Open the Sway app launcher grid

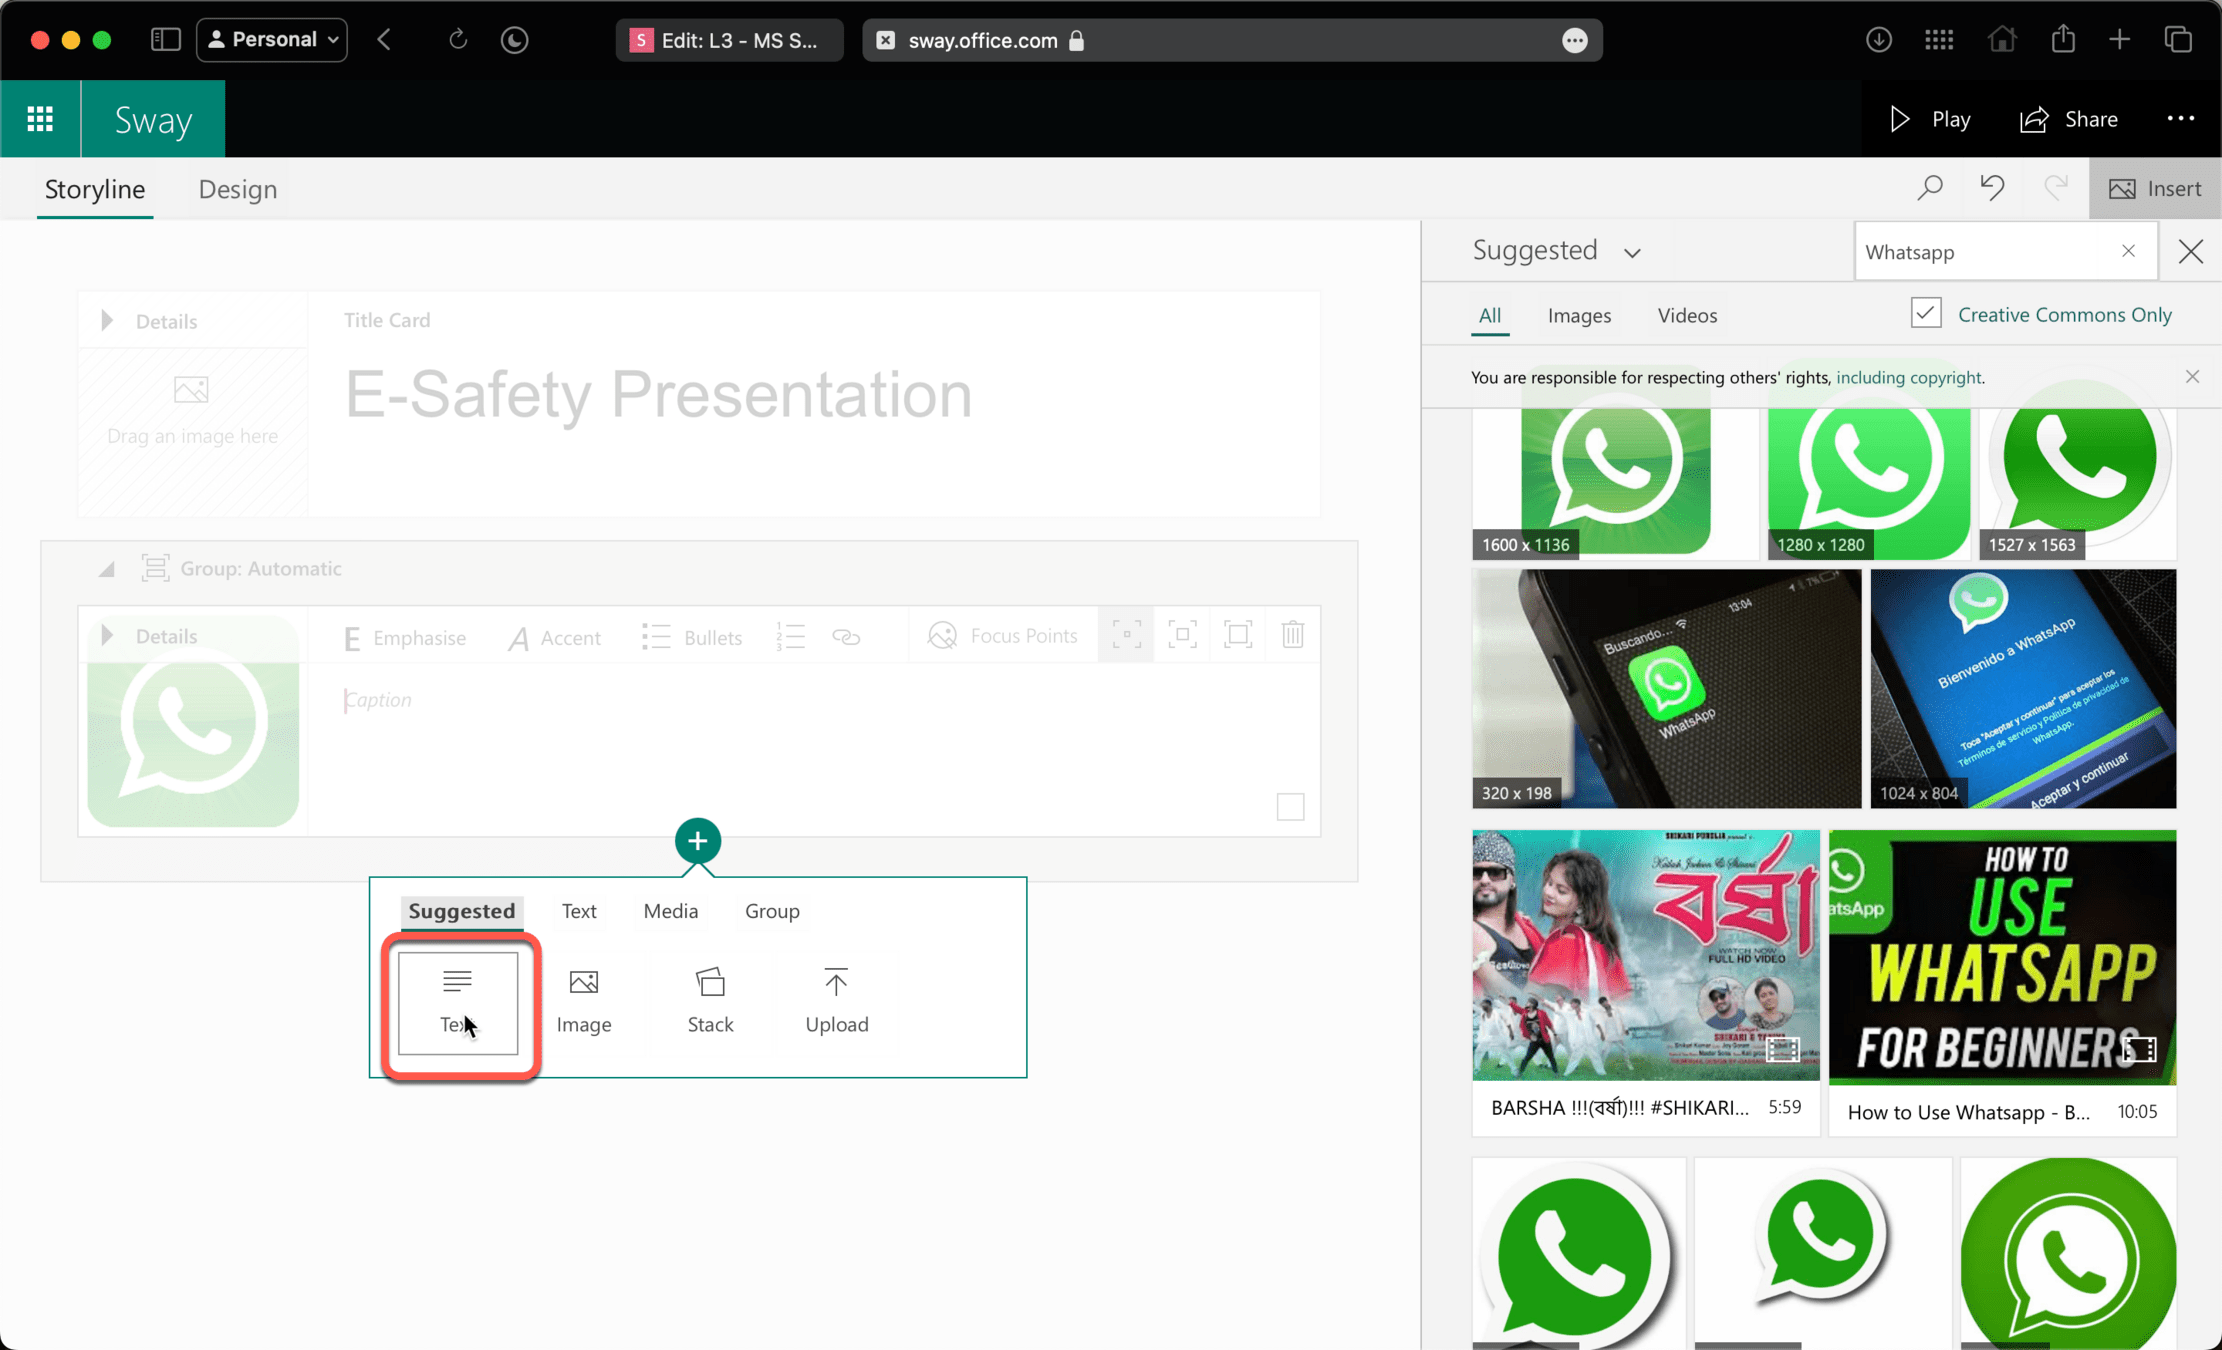coord(40,119)
